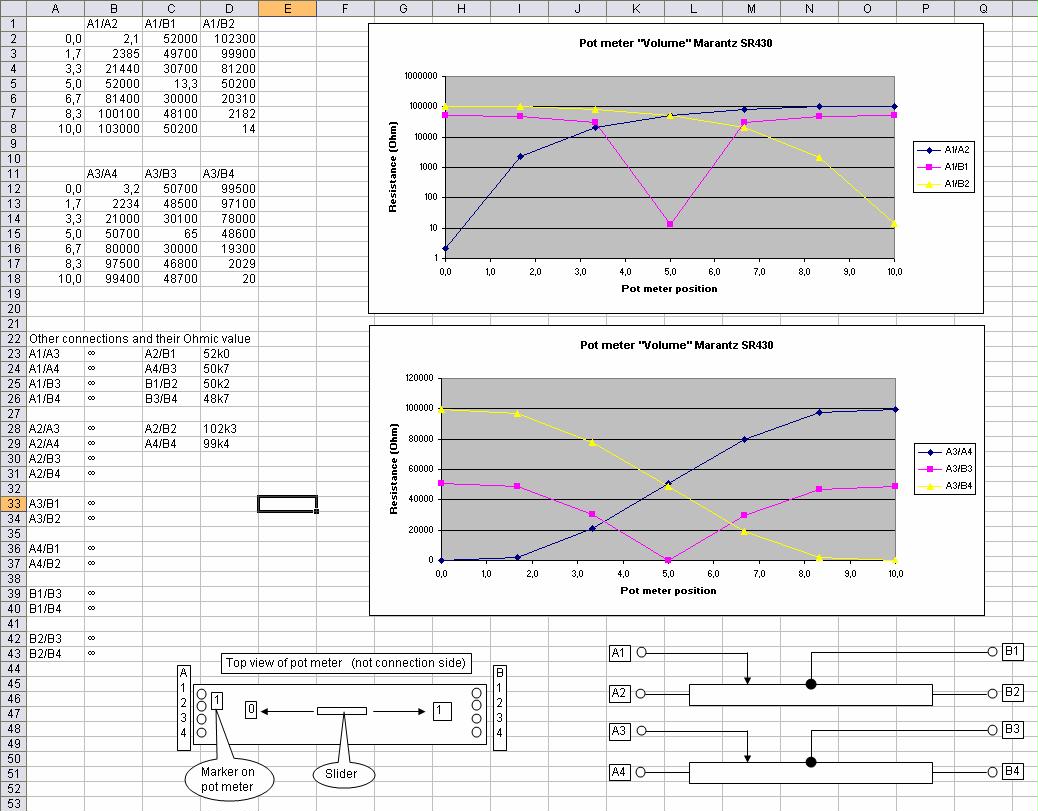The width and height of the screenshot is (1038, 811).
Task: Click cell with value 103000
Action: tap(113, 129)
